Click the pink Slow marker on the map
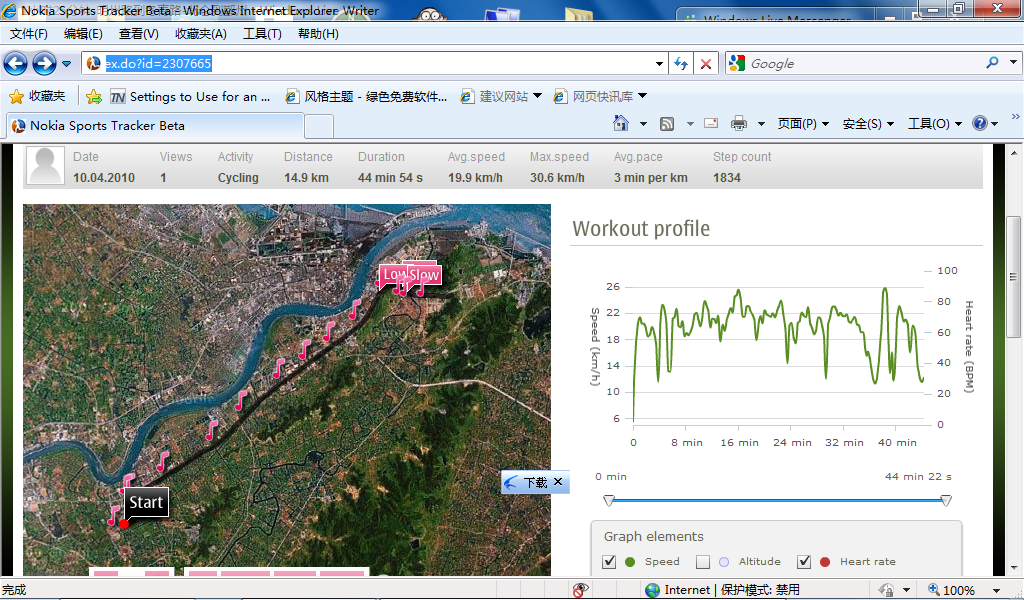The width and height of the screenshot is (1024, 600). [x=423, y=276]
